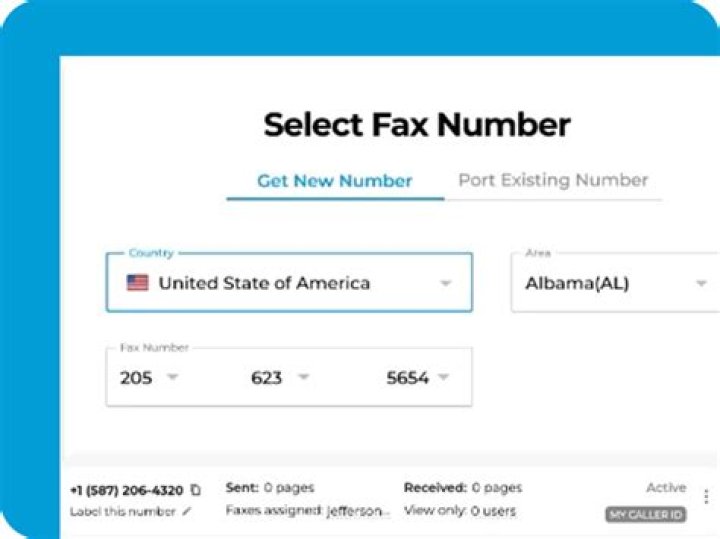Viewport: 720px width, 539px height.
Task: Copy the +1 (587) 206-4320 number
Action: tap(196, 490)
